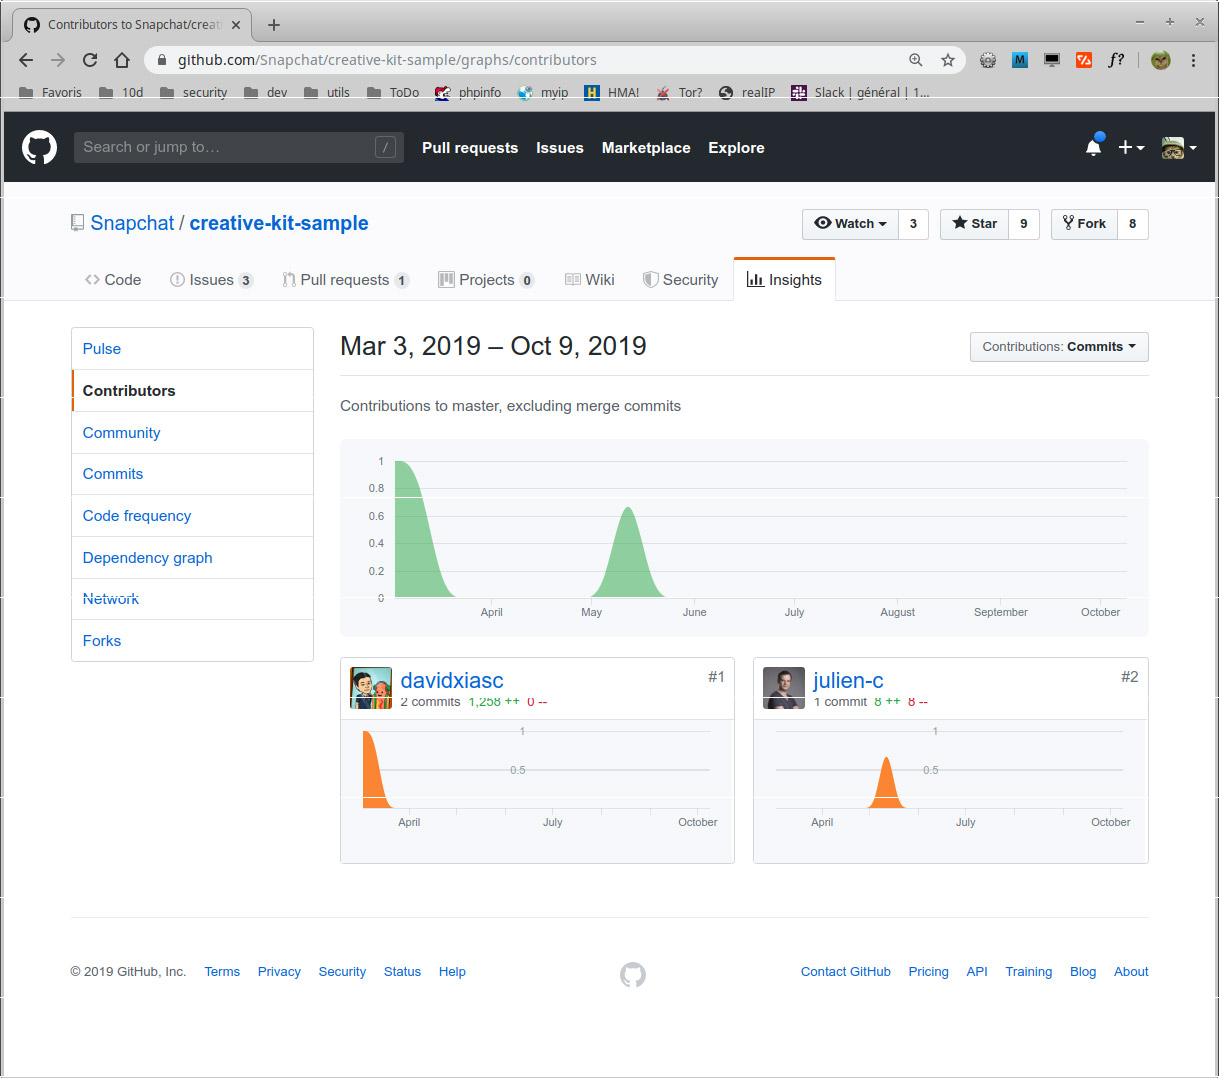1219x1080 pixels.
Task: Open Pulse in the insights sidebar
Action: pyautogui.click(x=192, y=349)
